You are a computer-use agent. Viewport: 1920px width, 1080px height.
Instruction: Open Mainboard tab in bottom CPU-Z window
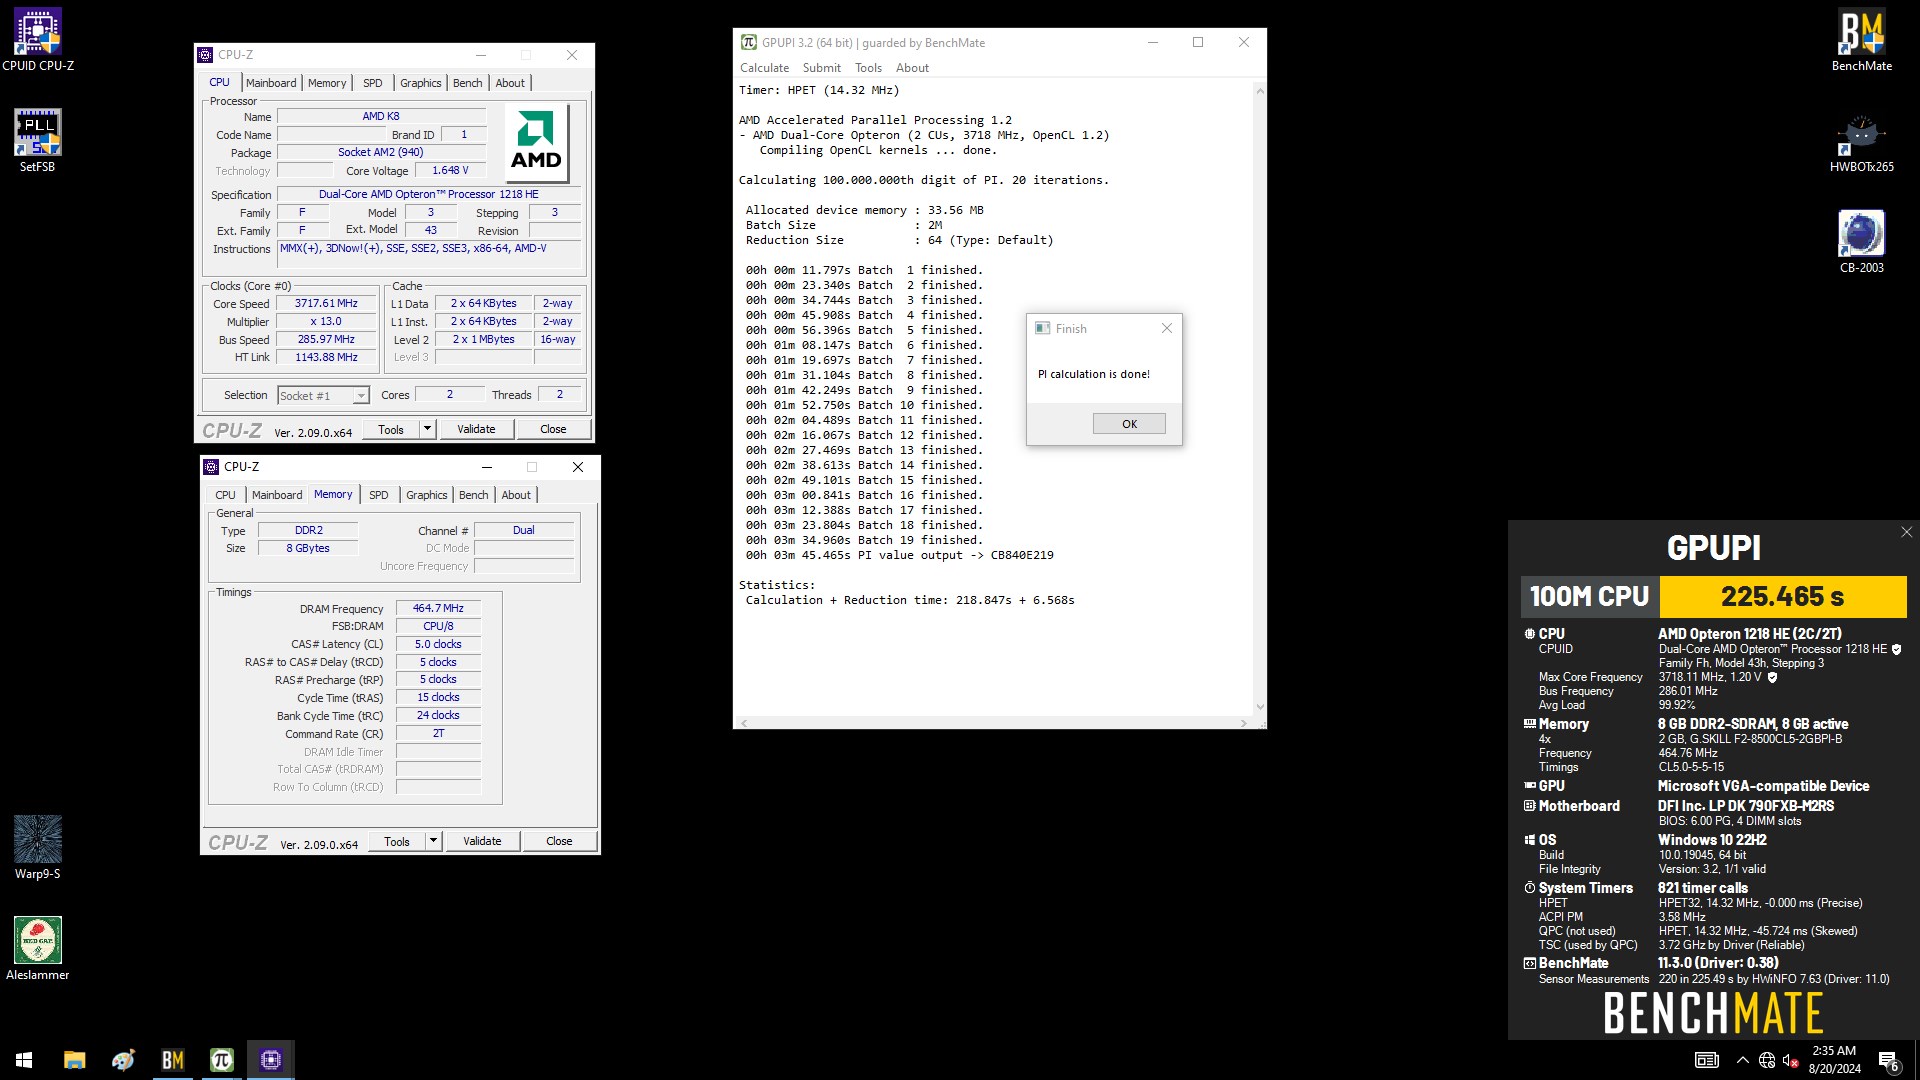[x=277, y=495]
